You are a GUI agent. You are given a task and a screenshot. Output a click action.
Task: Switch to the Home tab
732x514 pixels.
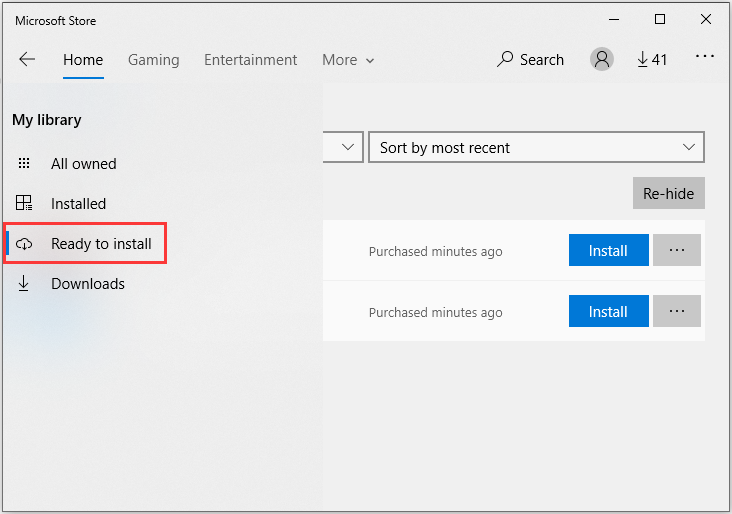(83, 60)
